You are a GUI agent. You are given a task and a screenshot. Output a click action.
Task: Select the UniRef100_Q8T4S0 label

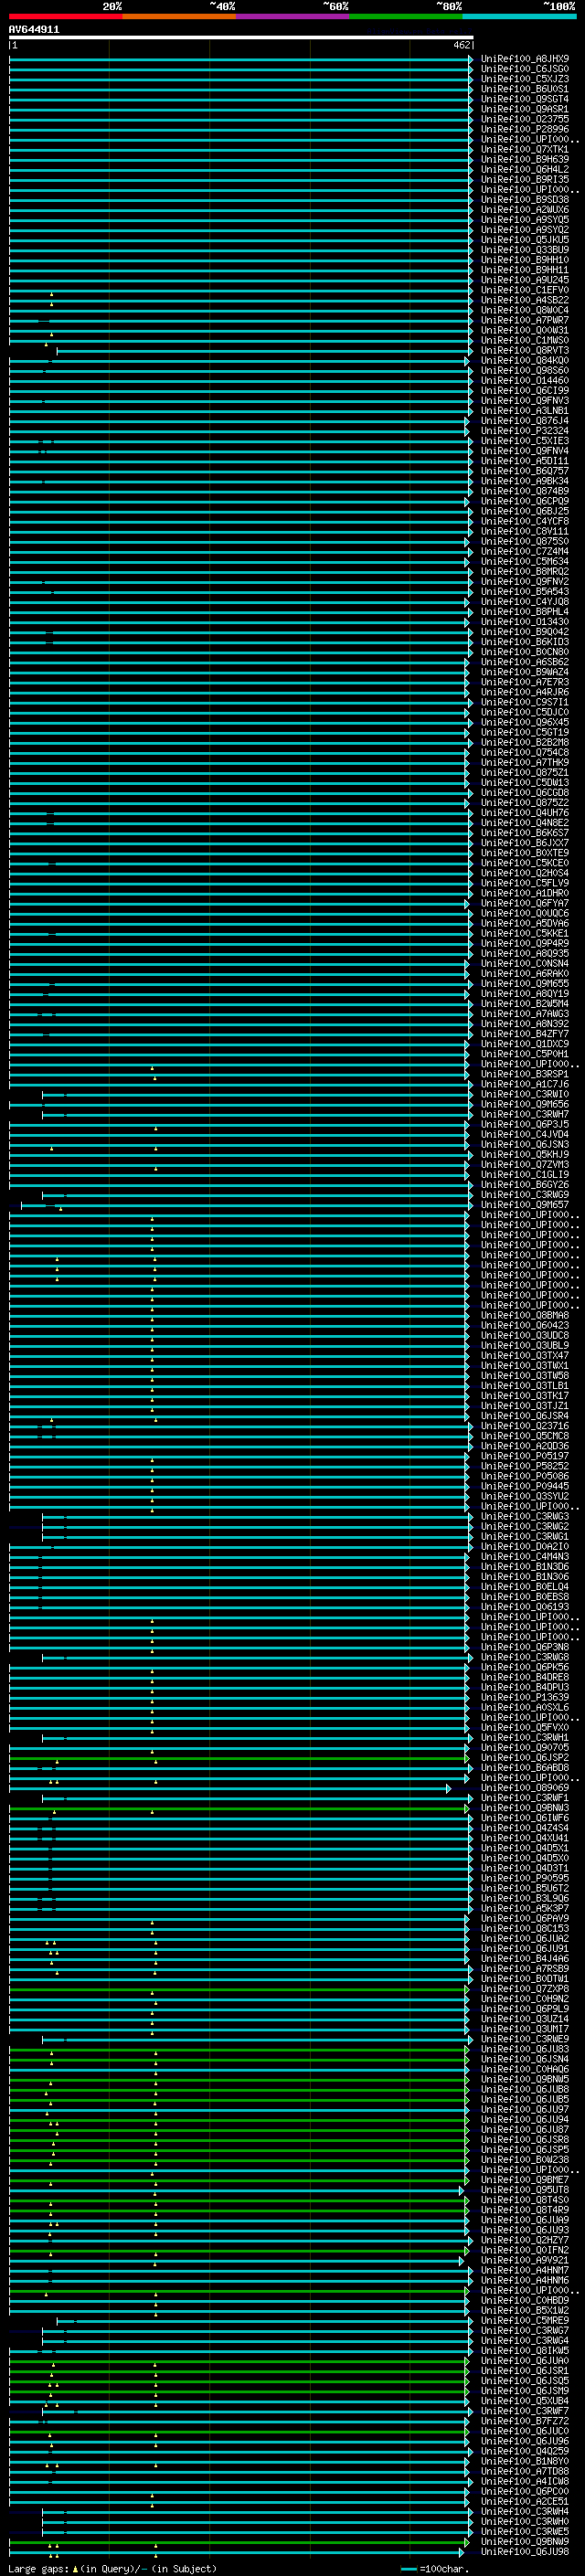point(525,2200)
